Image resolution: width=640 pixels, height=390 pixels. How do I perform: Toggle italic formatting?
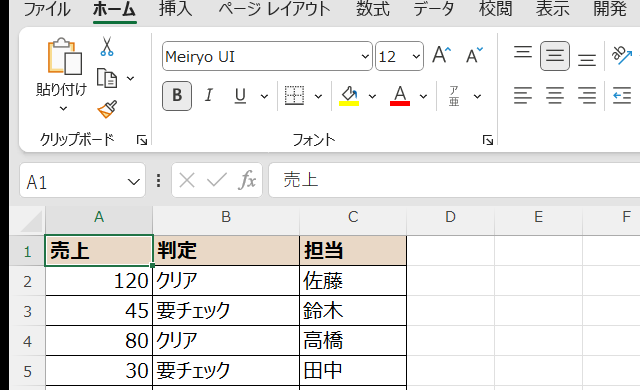[209, 95]
